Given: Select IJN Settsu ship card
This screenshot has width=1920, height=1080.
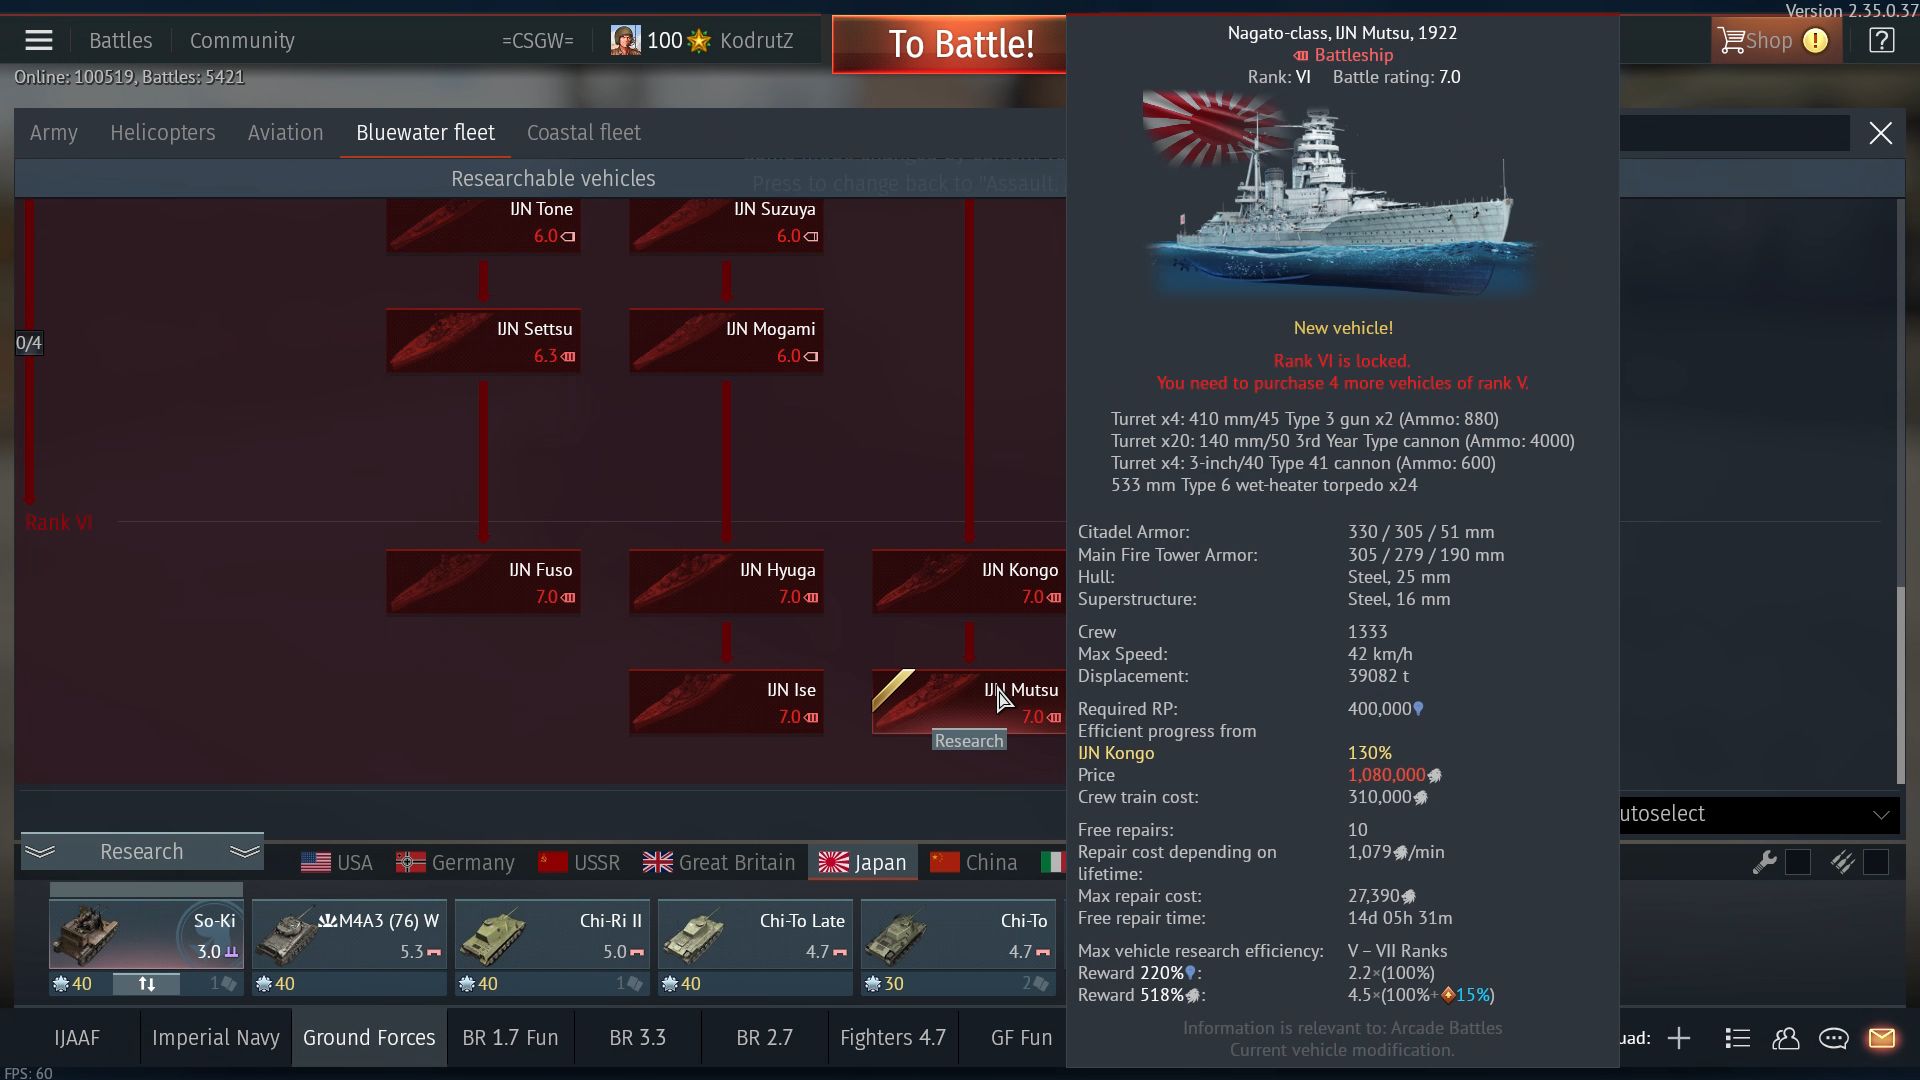Looking at the screenshot, I should tap(483, 341).
